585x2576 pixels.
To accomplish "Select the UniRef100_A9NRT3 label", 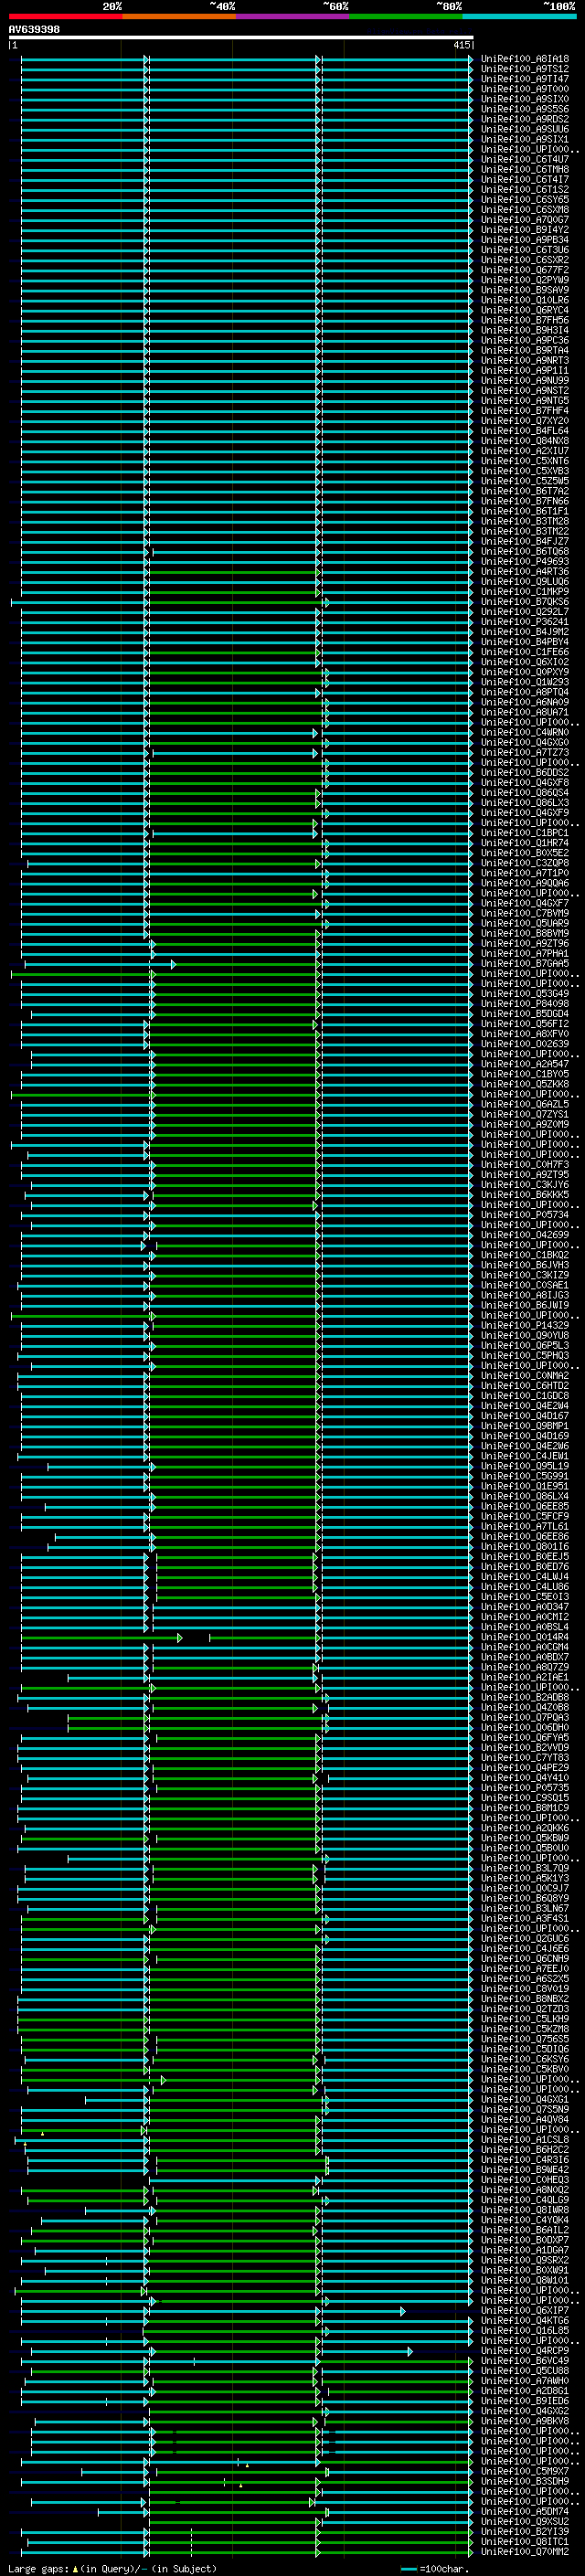I will coord(525,360).
